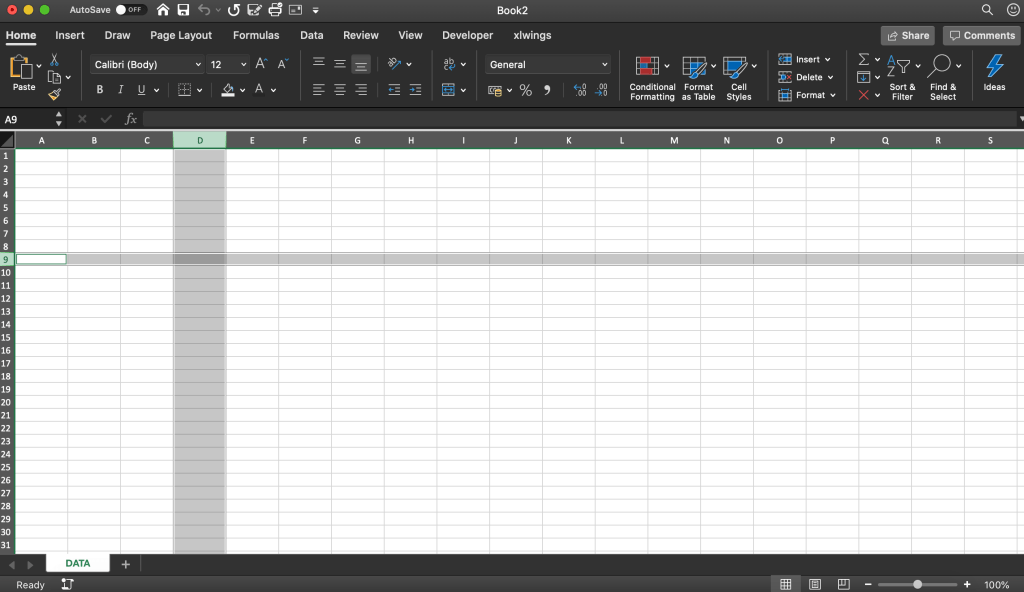Viewport: 1024px width, 592px height.
Task: Click the Ideas lightning icon
Action: 994,73
